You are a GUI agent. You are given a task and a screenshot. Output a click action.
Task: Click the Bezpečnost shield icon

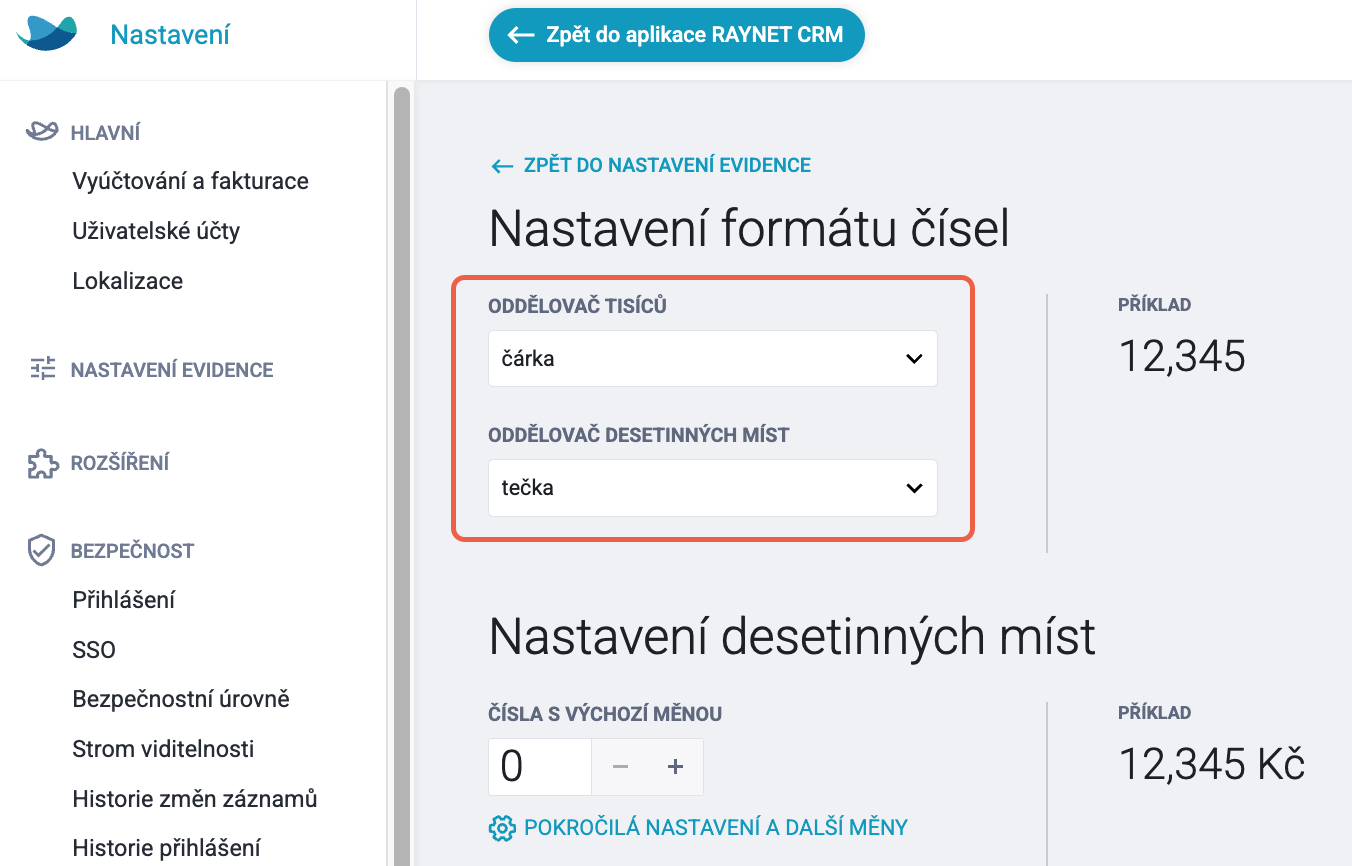coord(41,550)
